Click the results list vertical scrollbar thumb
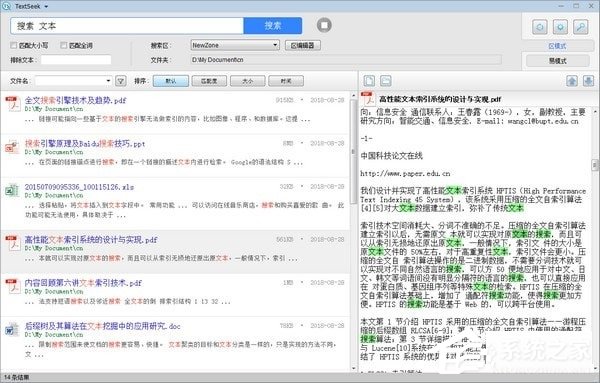Screen dimensions: 600x383 pyautogui.click(x=353, y=152)
